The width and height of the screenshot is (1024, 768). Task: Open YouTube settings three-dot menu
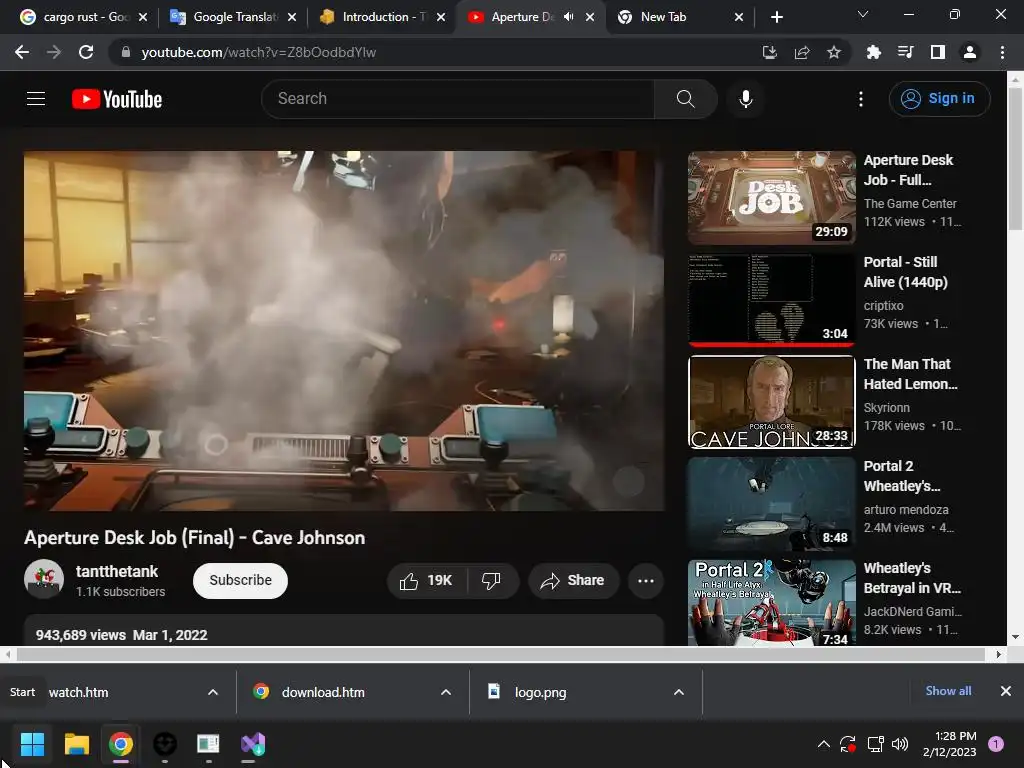coord(861,99)
